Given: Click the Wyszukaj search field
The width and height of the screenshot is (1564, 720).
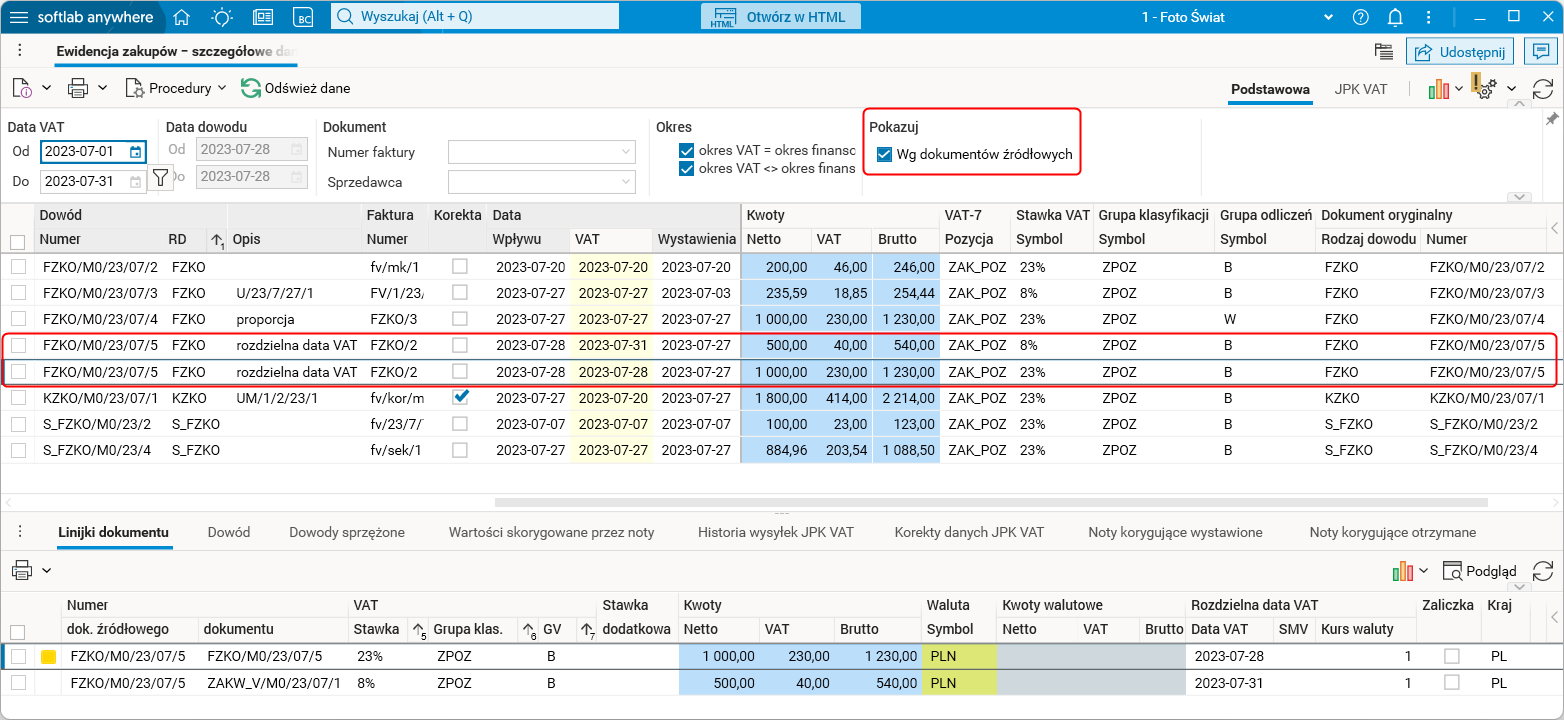Looking at the screenshot, I should tap(475, 17).
